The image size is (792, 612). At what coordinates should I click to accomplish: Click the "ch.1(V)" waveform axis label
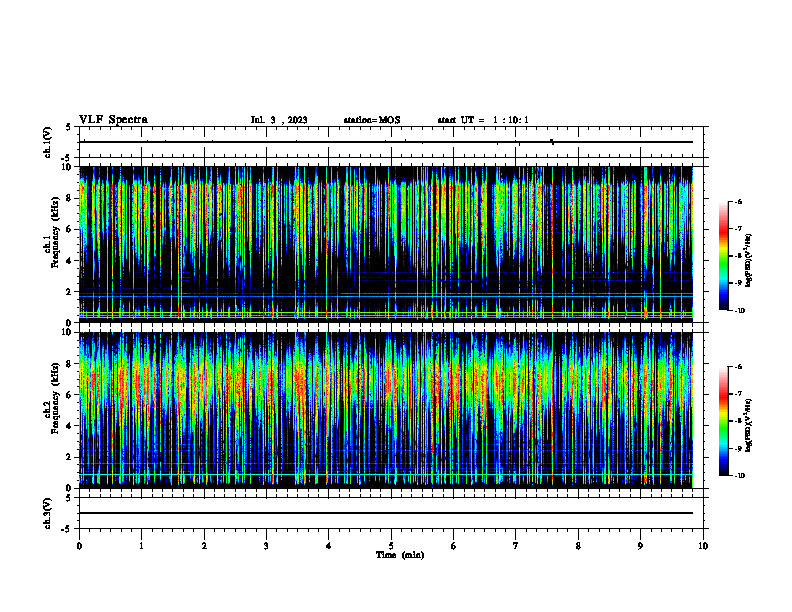(48, 142)
